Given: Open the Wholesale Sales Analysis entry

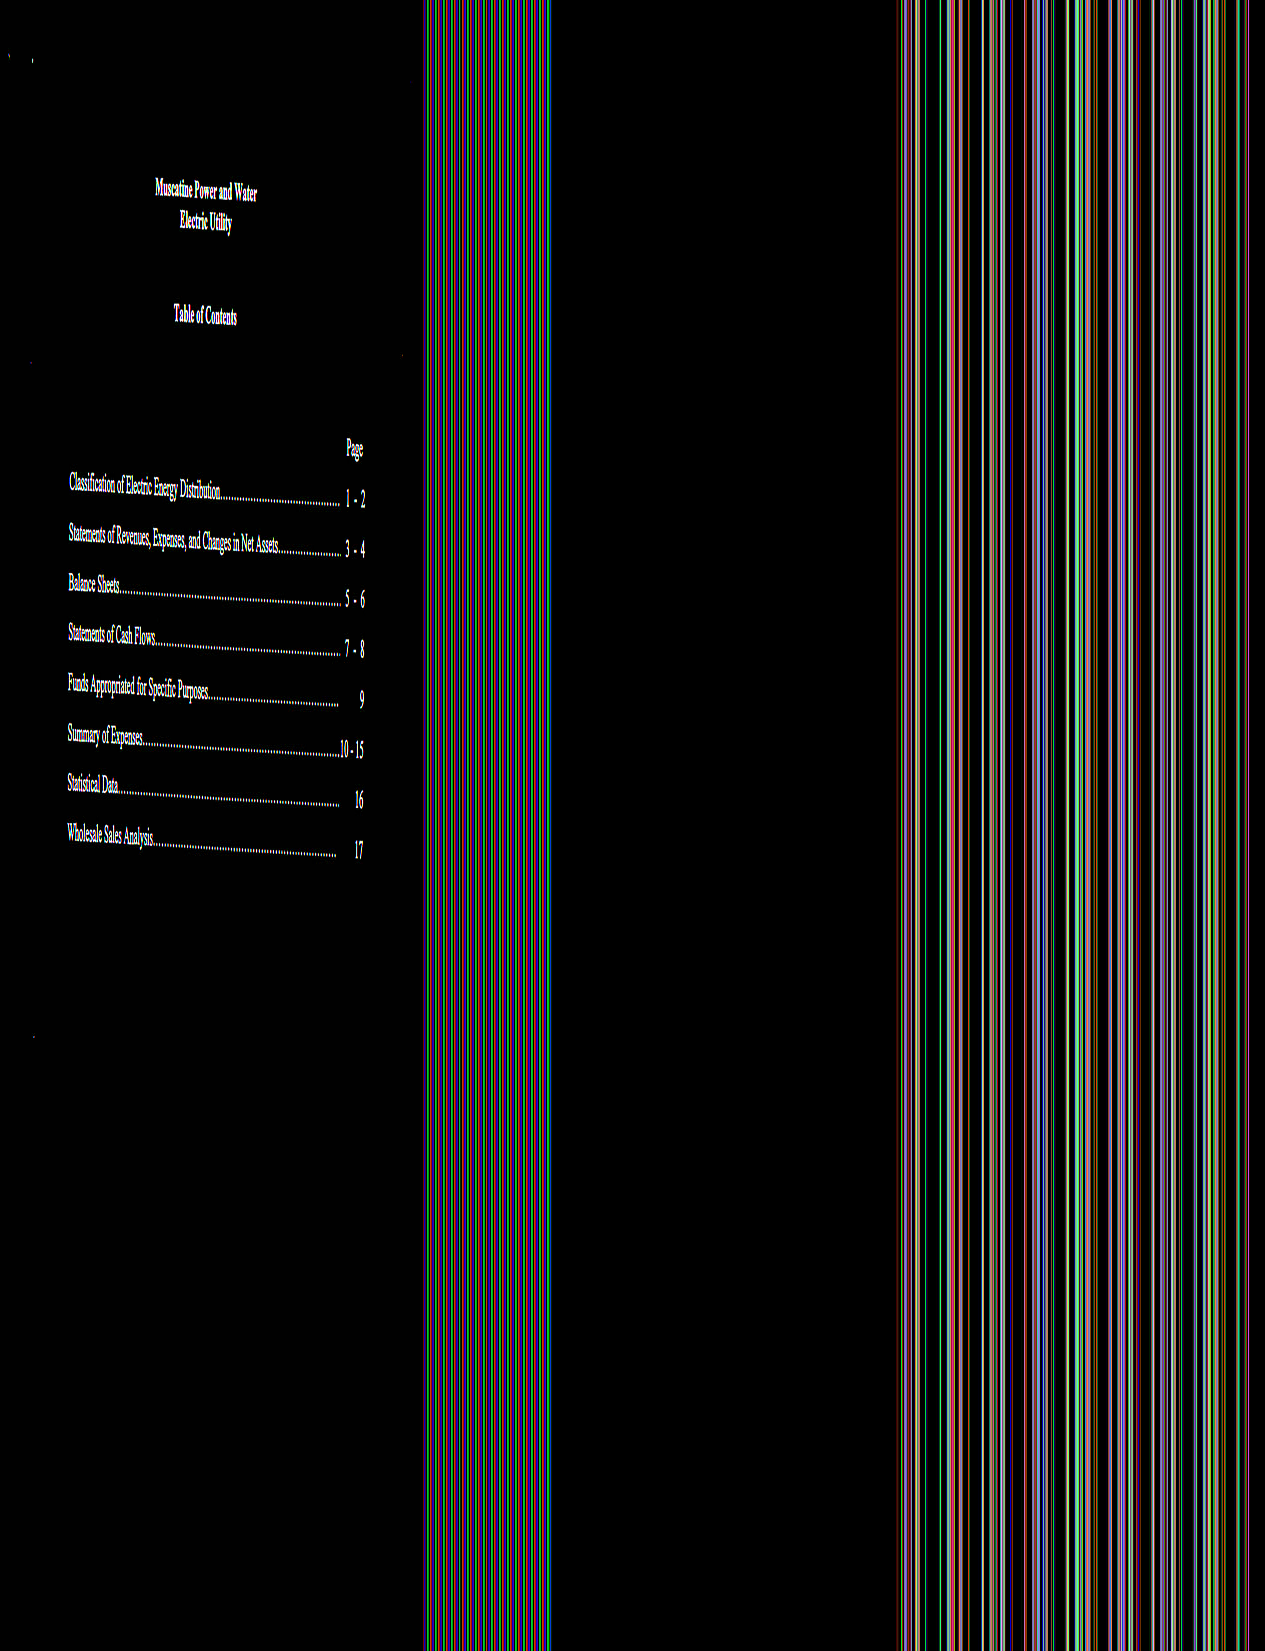Looking at the screenshot, I should [x=110, y=835].
